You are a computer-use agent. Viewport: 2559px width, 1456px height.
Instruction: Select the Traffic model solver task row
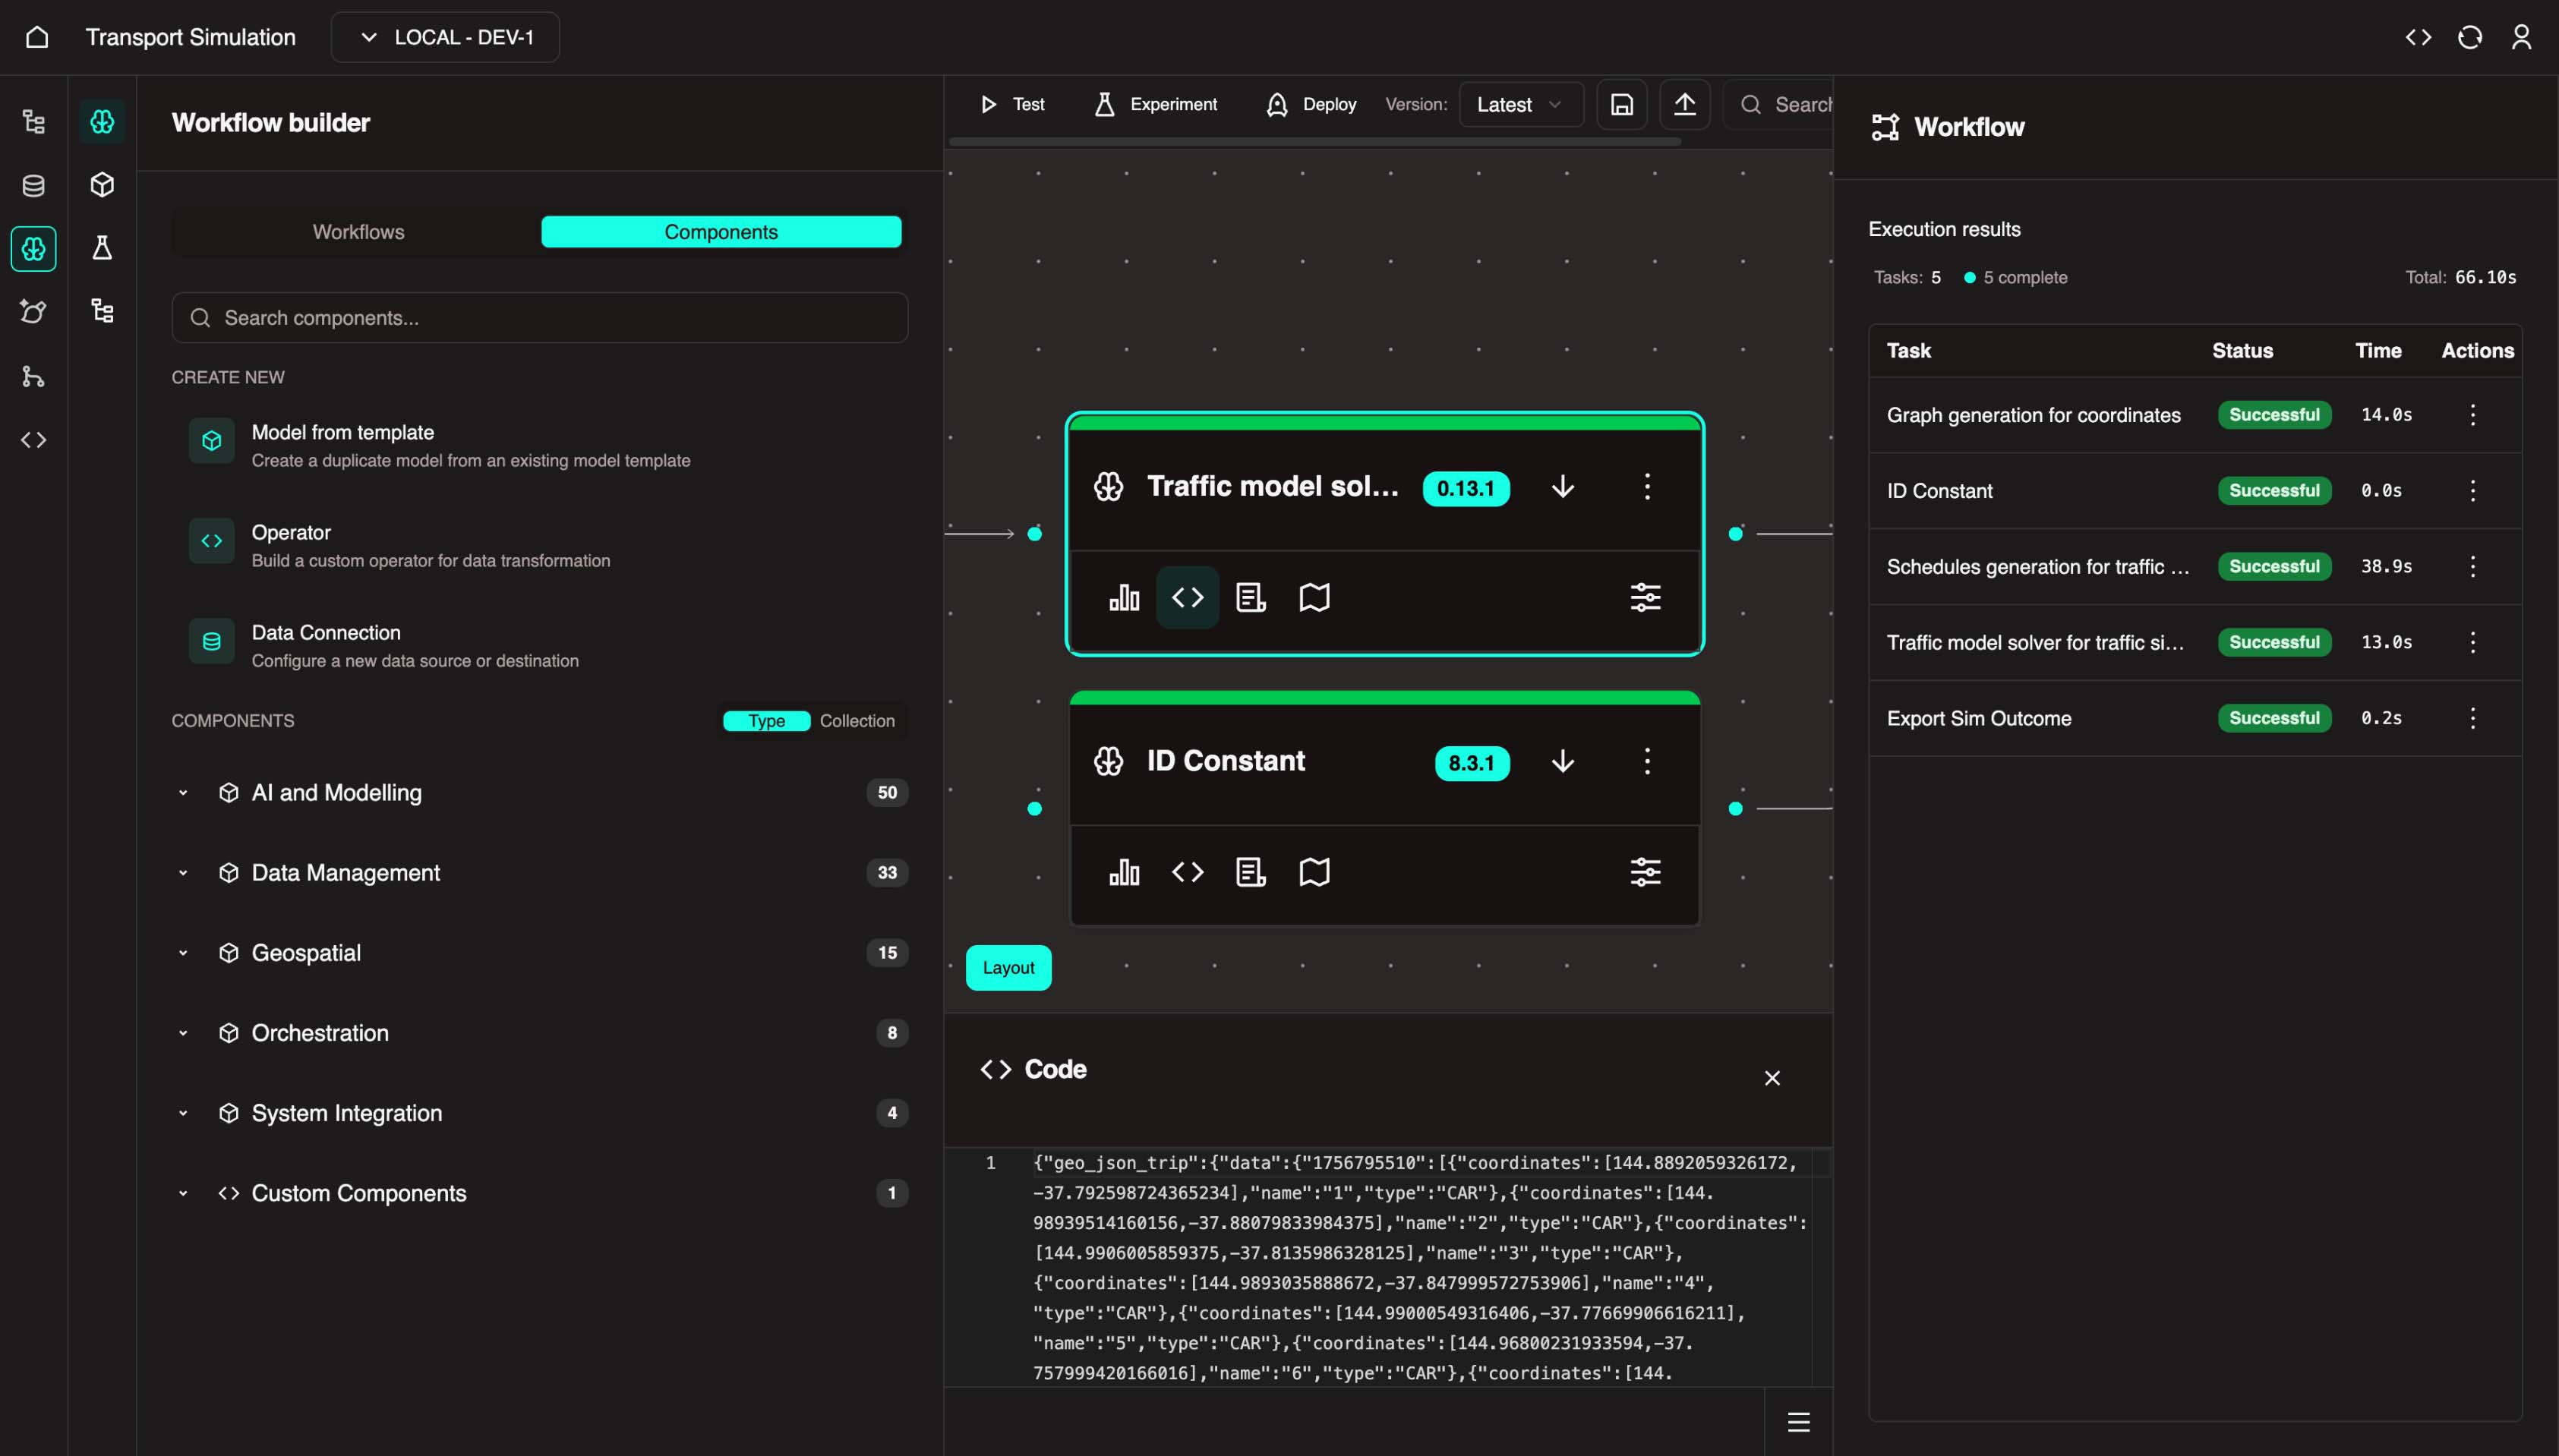pos(2194,642)
